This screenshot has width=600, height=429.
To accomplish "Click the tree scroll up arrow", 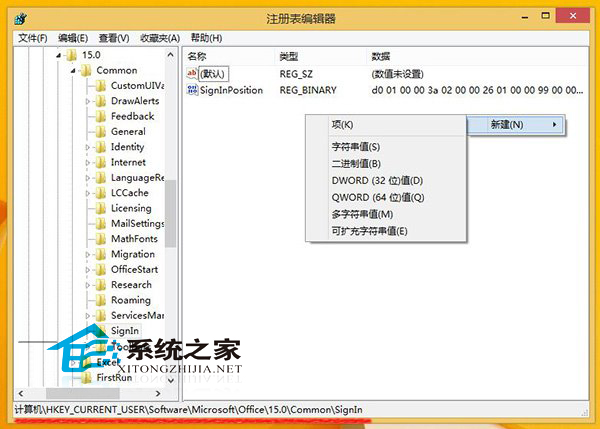I will [x=171, y=55].
